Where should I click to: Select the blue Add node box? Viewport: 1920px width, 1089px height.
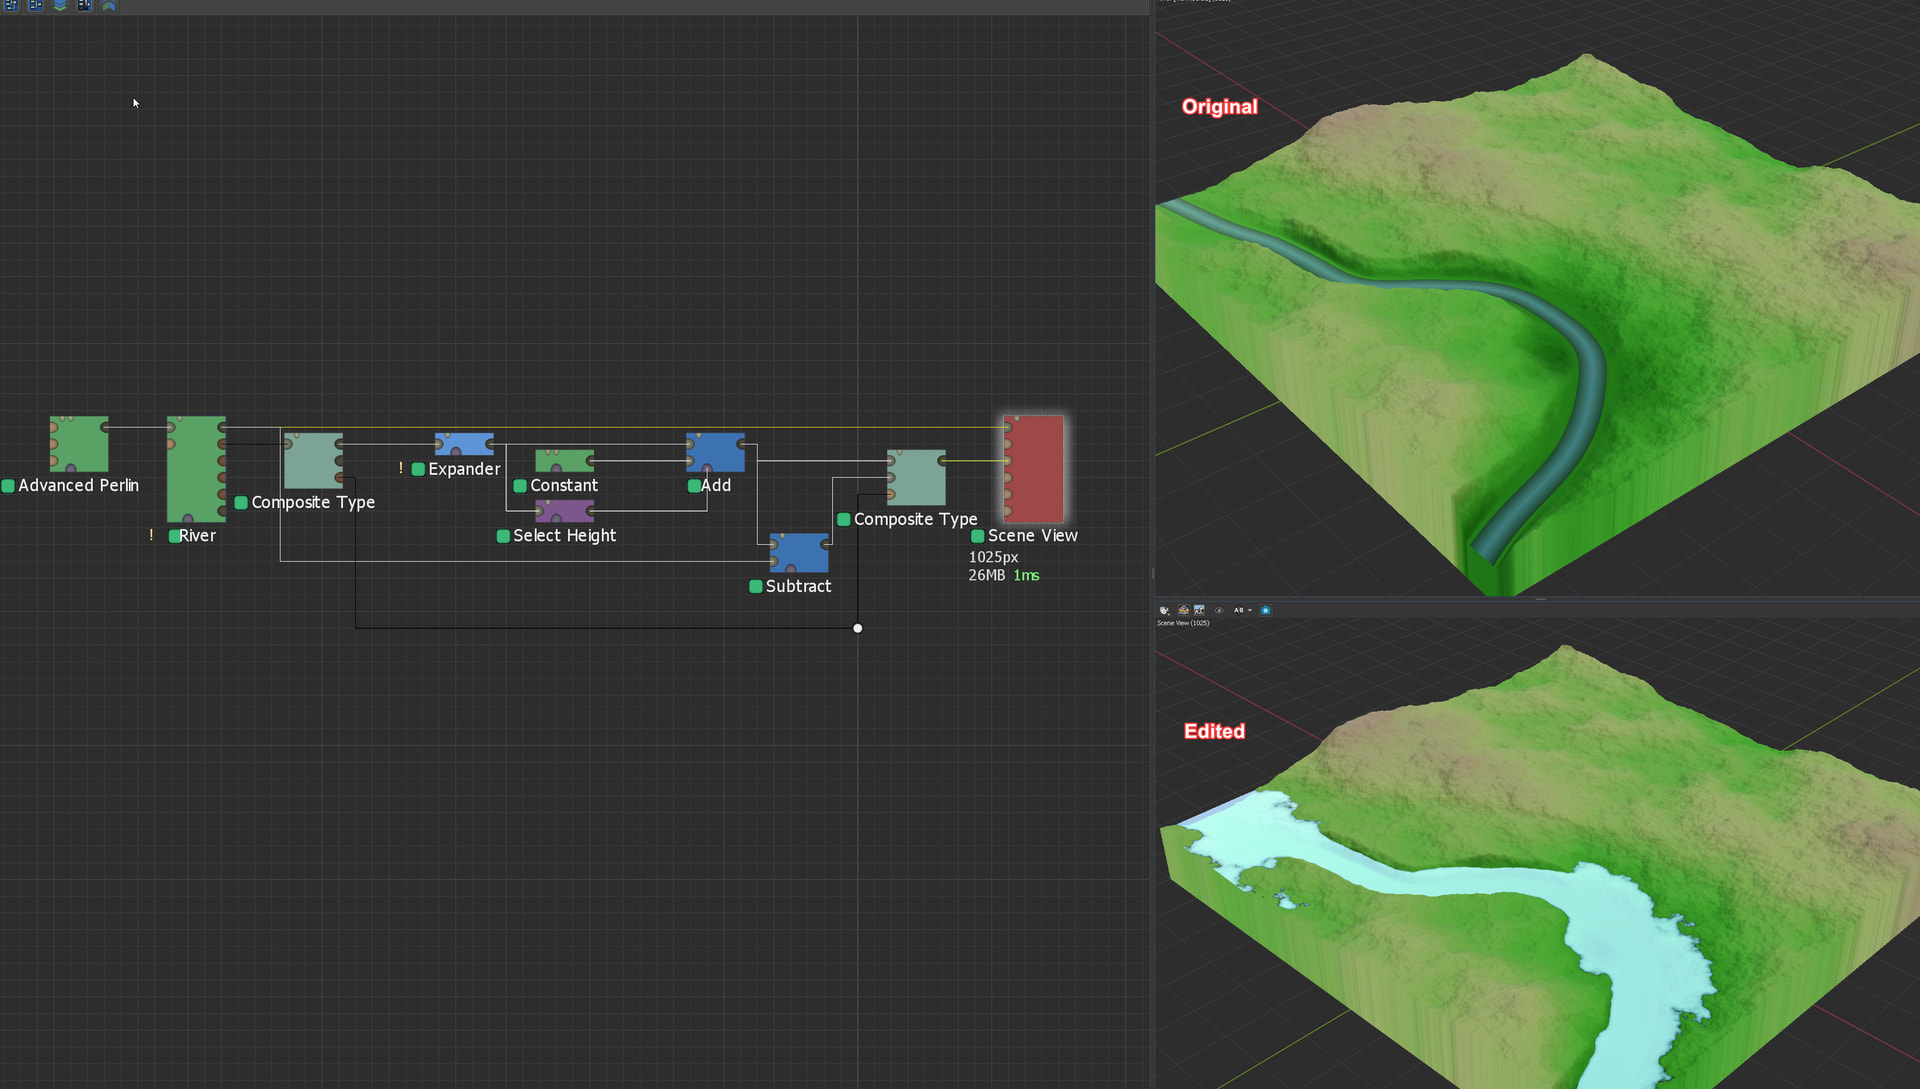716,452
